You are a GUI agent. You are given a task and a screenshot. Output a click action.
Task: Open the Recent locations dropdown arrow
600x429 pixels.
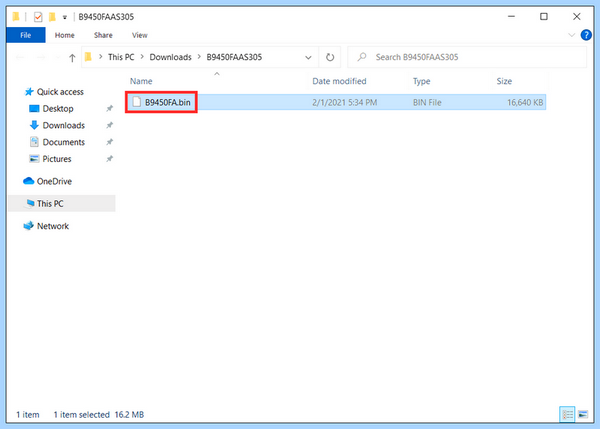coord(58,57)
